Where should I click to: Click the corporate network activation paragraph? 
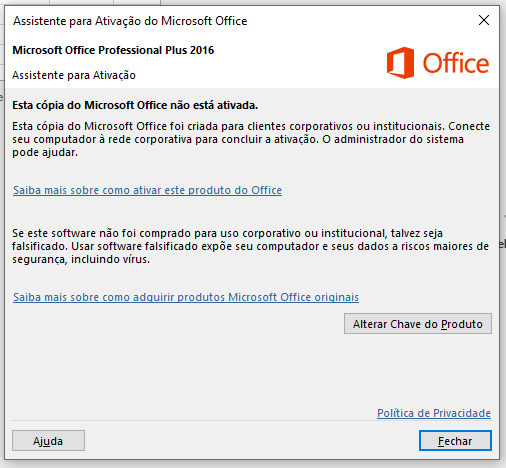(251, 139)
